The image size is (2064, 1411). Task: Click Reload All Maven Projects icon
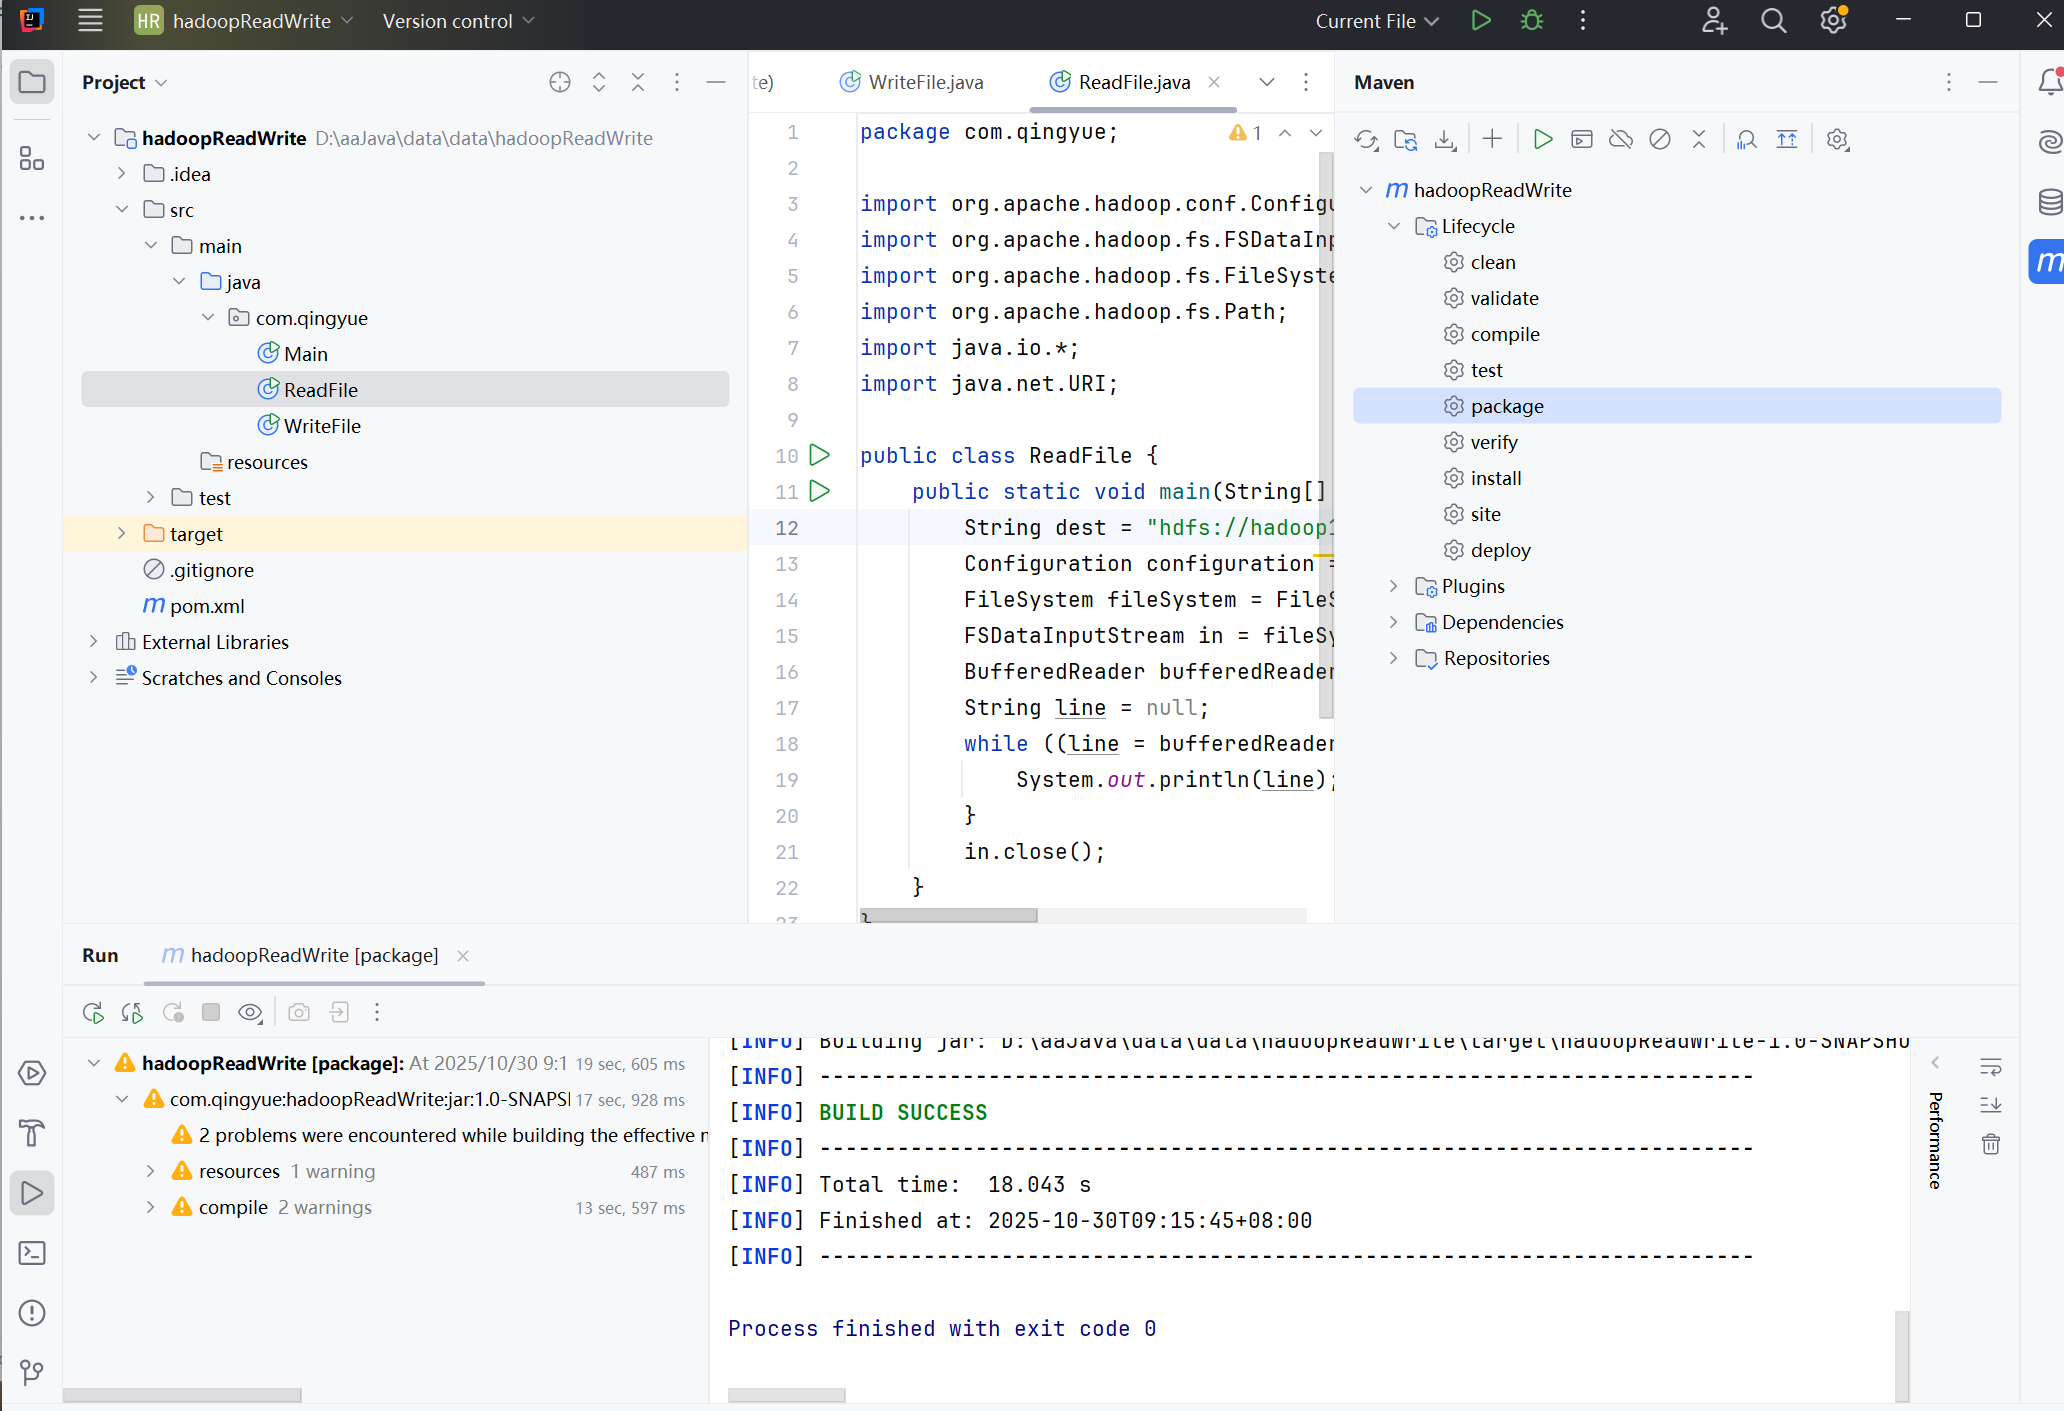tap(1366, 140)
